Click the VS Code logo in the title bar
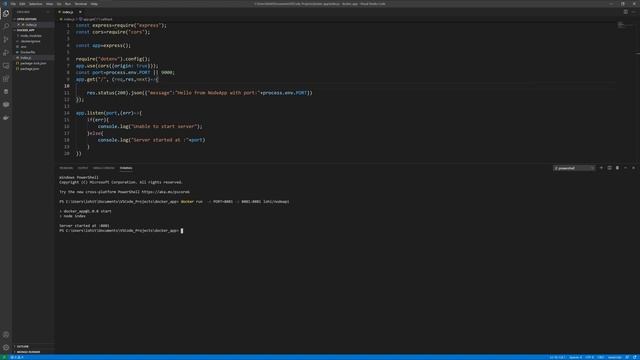This screenshot has width=640, height=360. [5, 4]
